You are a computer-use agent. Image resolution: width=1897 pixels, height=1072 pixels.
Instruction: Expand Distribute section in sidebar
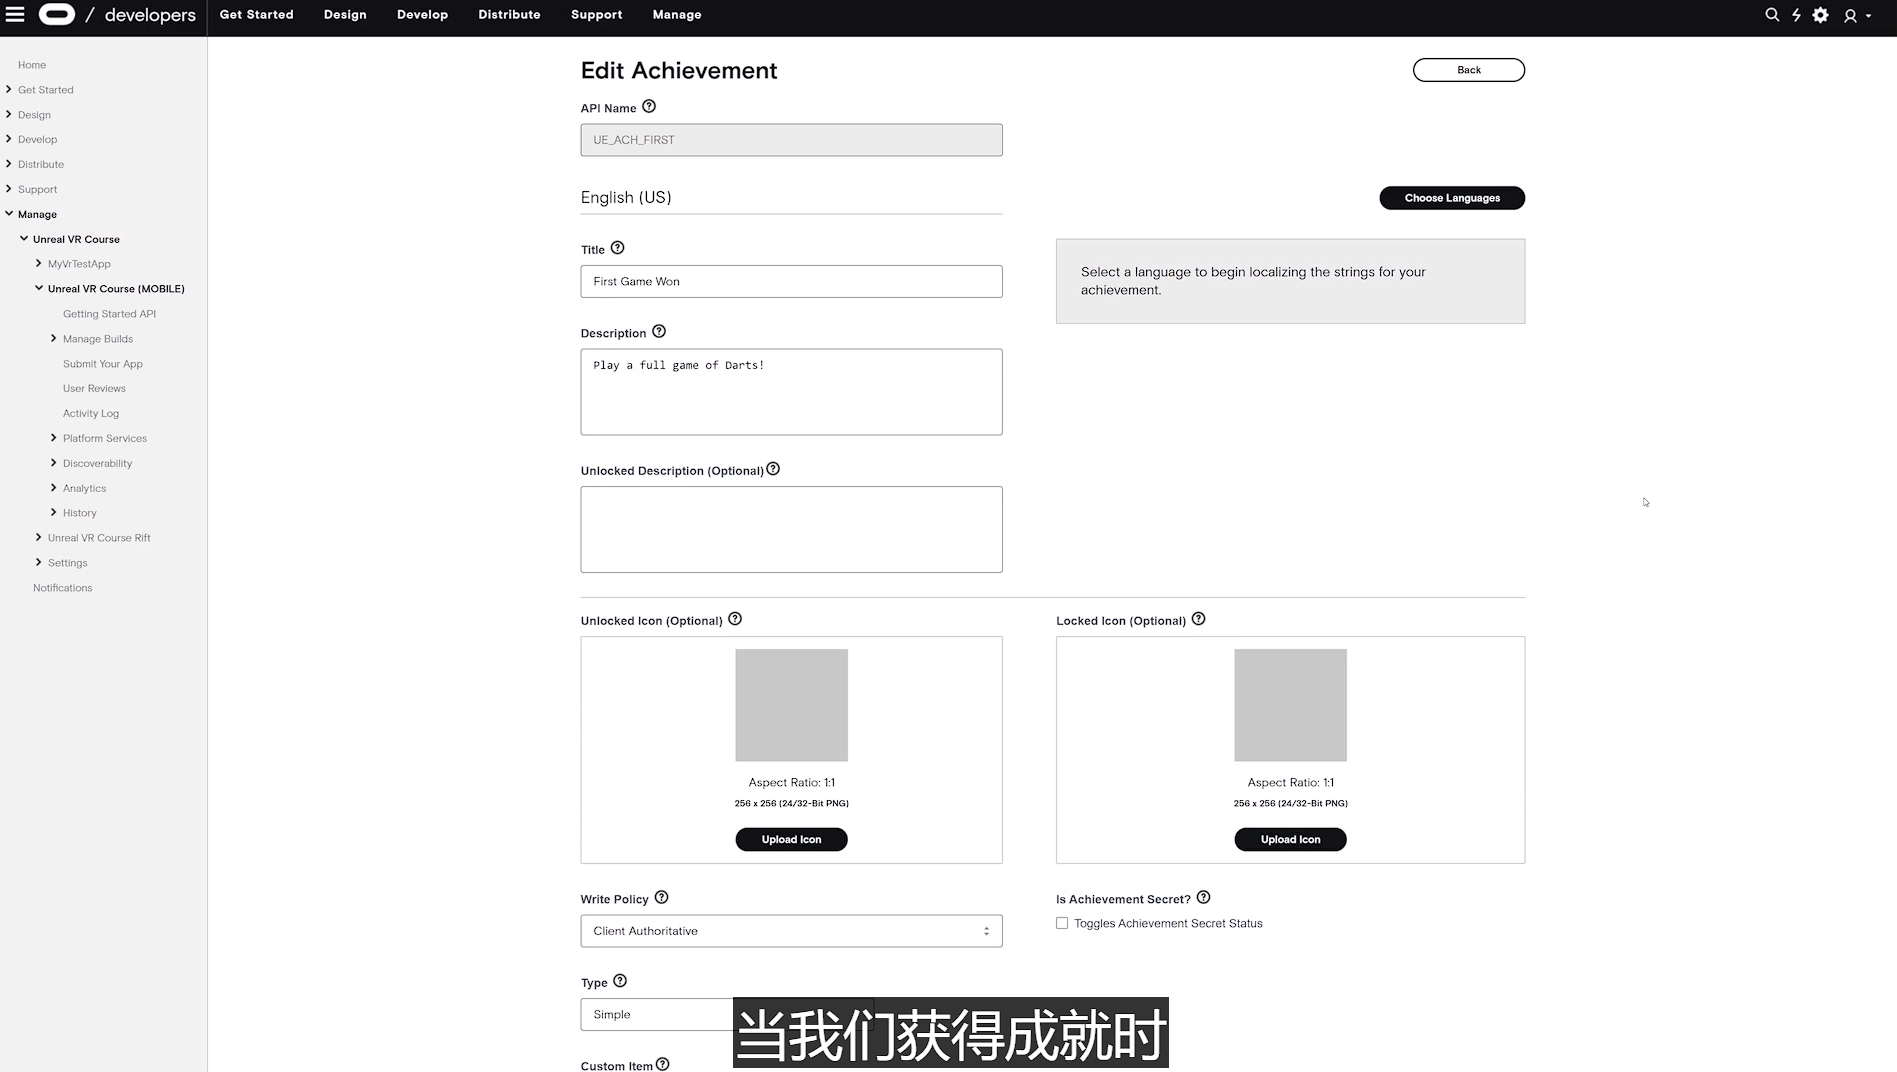pos(9,164)
